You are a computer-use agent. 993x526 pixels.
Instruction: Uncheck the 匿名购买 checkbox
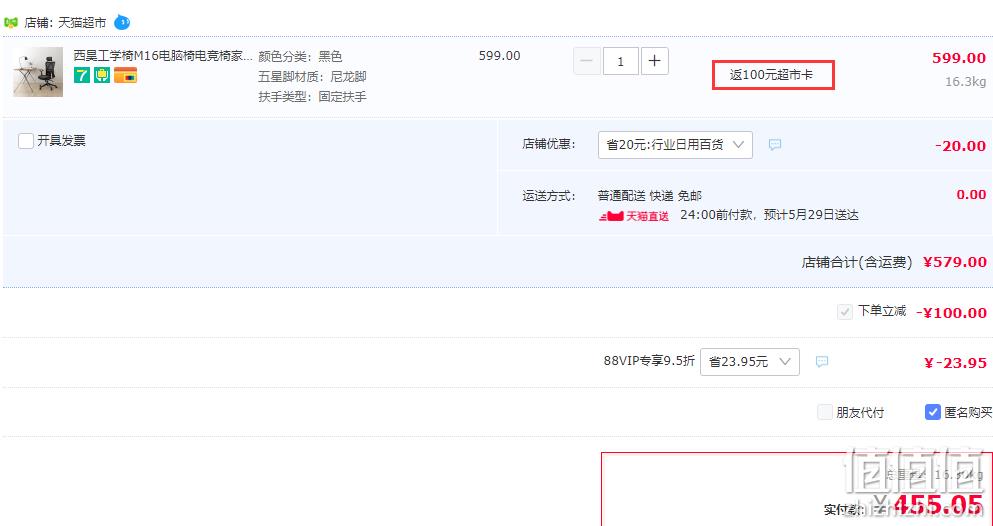coord(932,413)
